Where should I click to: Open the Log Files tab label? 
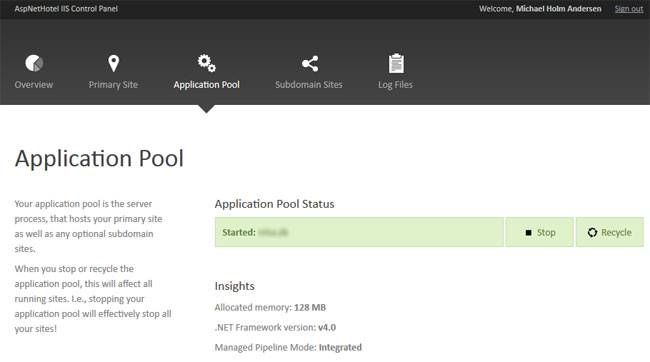click(x=395, y=85)
